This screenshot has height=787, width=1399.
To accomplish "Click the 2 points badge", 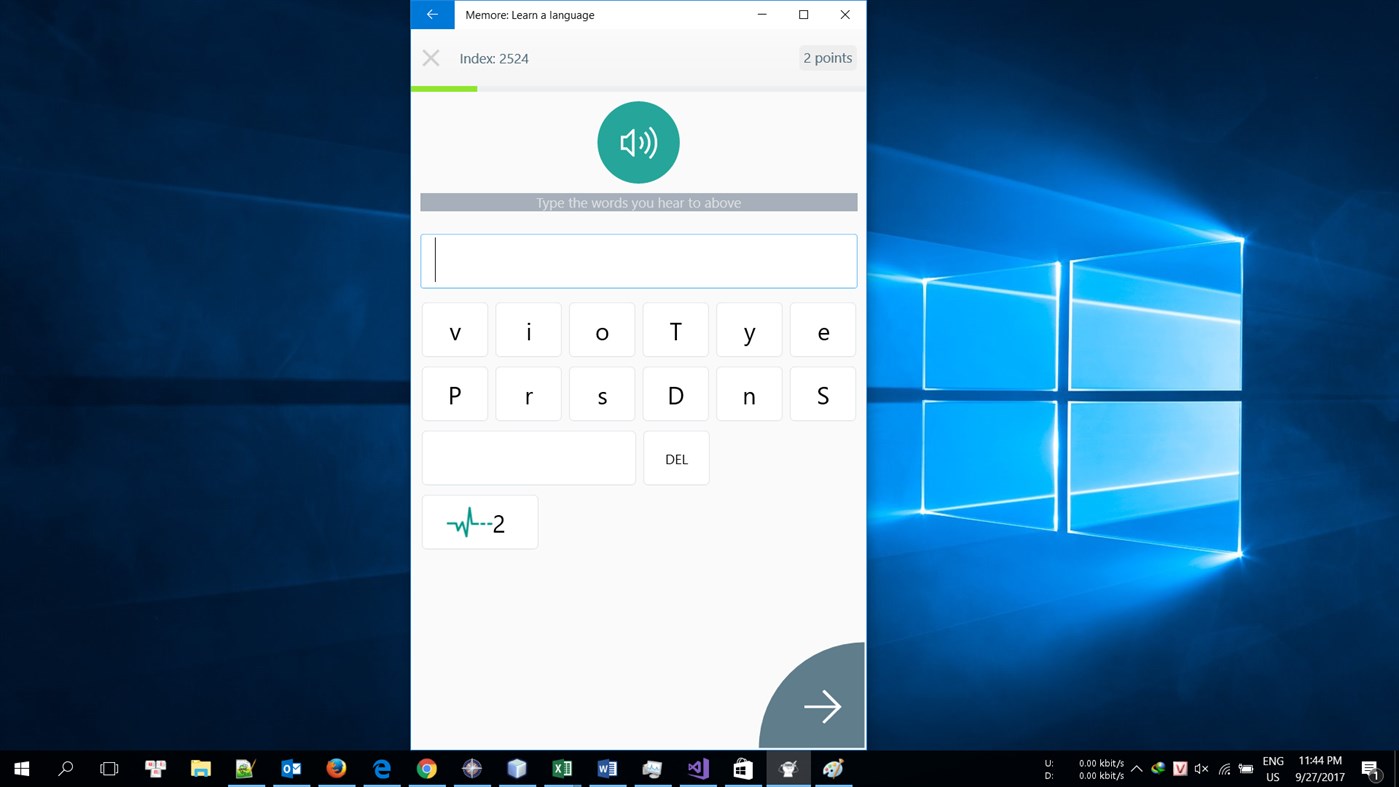I will point(826,57).
